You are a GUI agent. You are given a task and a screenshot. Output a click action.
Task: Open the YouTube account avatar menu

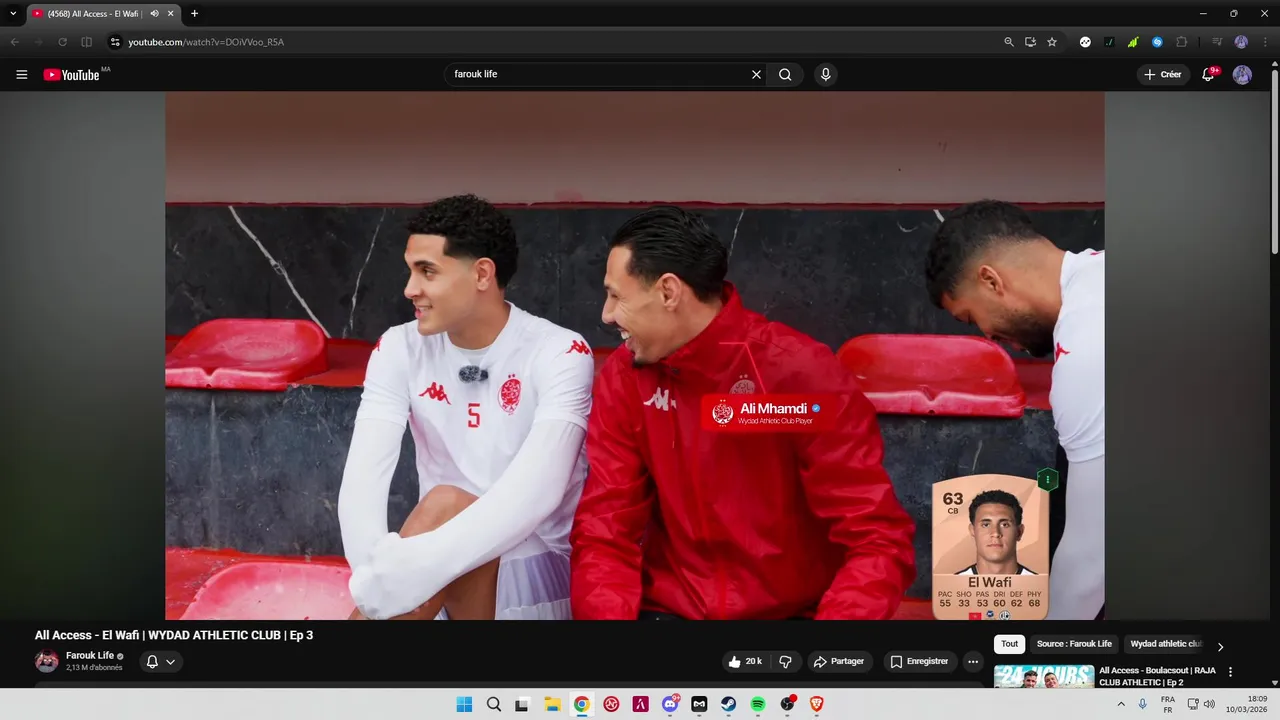point(1242,75)
